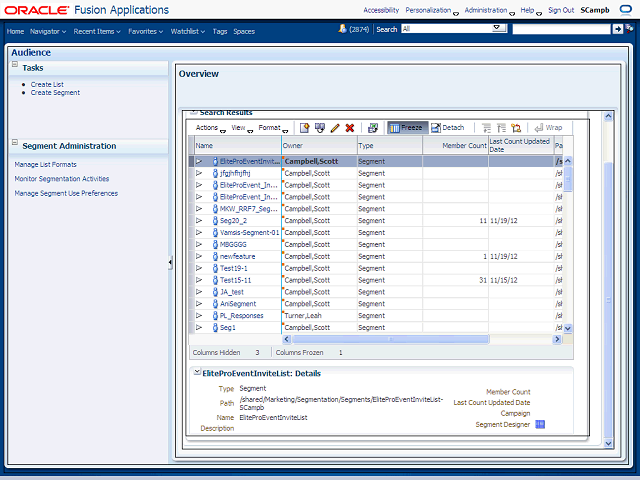The image size is (640, 480).
Task: Click the duplicate icon in results toolbar
Action: 320,128
